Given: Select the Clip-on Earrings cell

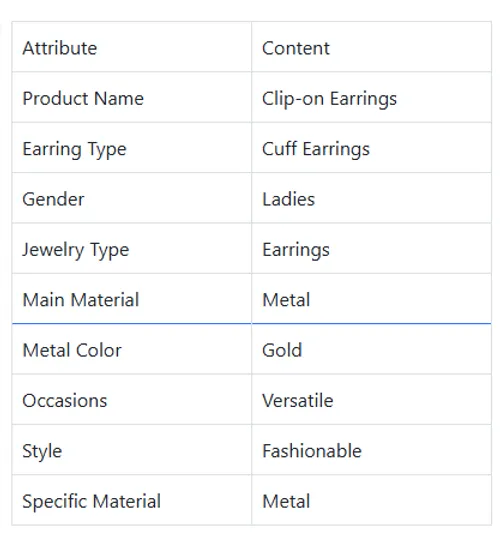Looking at the screenshot, I should [371, 97].
